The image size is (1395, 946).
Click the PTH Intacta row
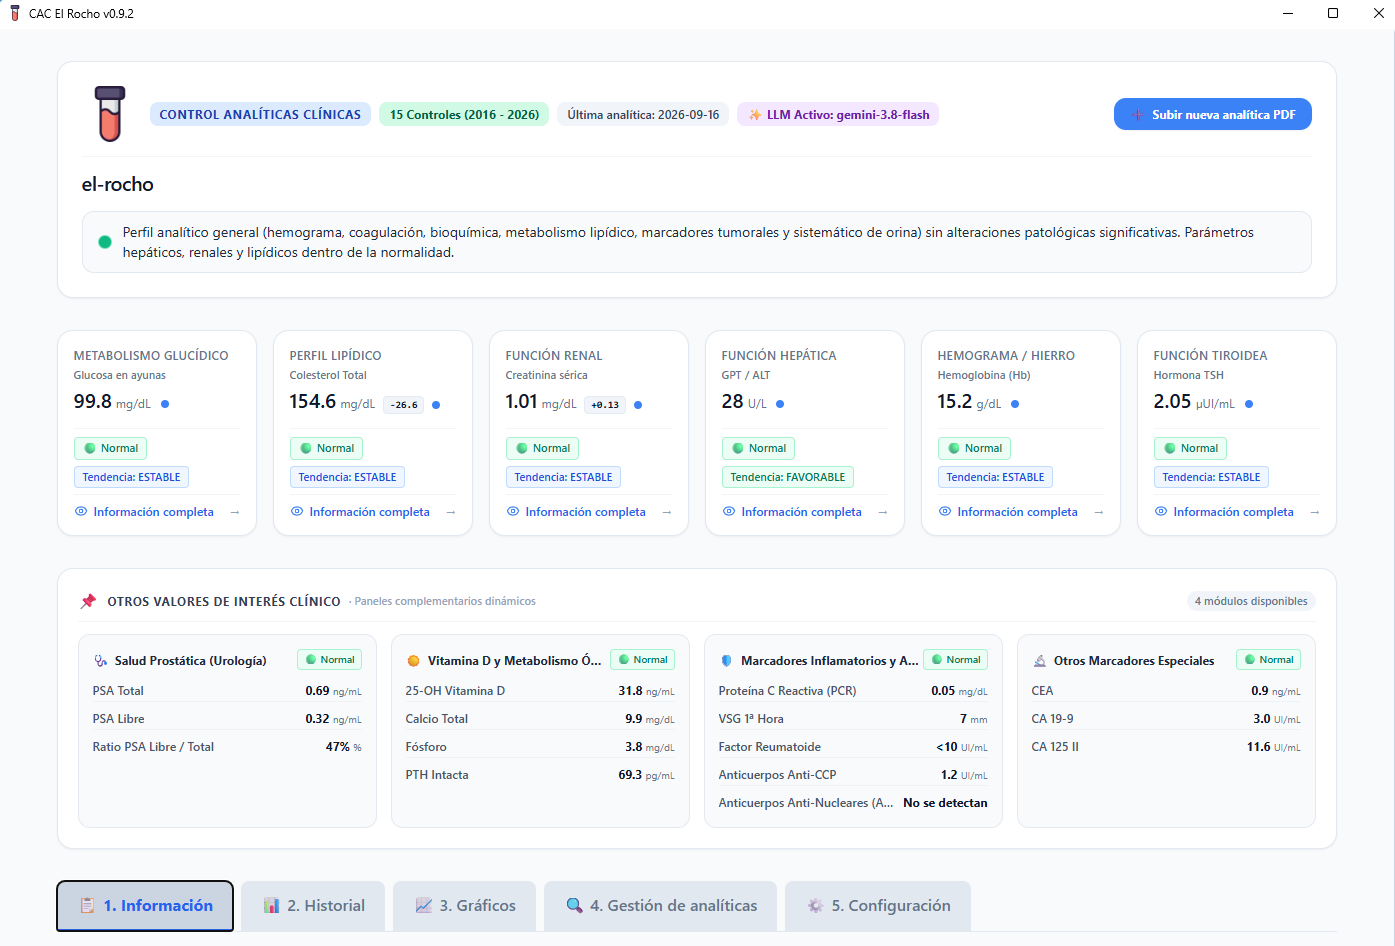tap(540, 775)
